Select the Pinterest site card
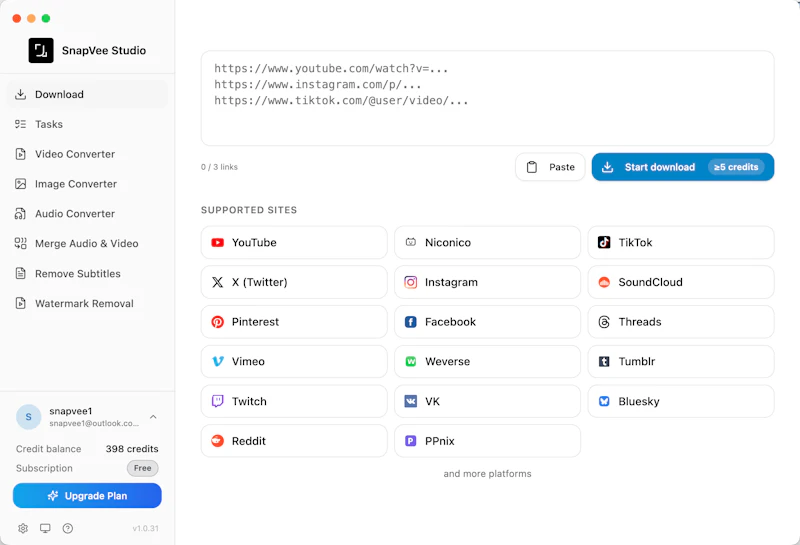This screenshot has height=545, width=800. [x=294, y=322]
